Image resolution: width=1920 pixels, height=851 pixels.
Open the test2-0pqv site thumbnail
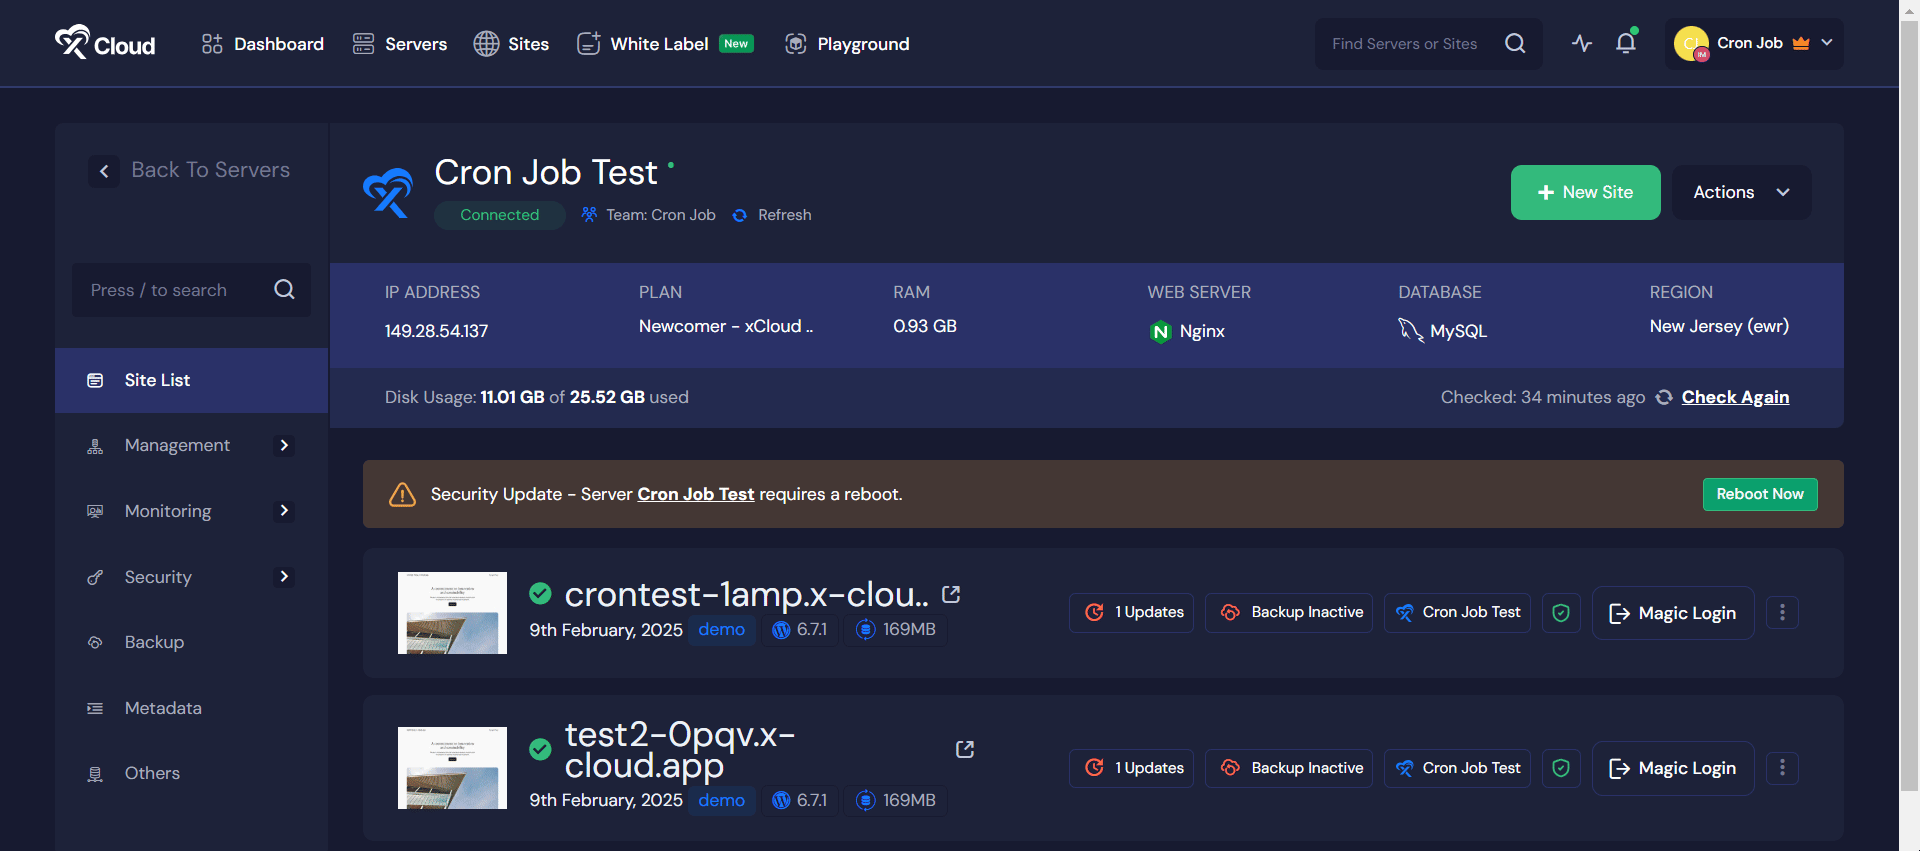452,768
